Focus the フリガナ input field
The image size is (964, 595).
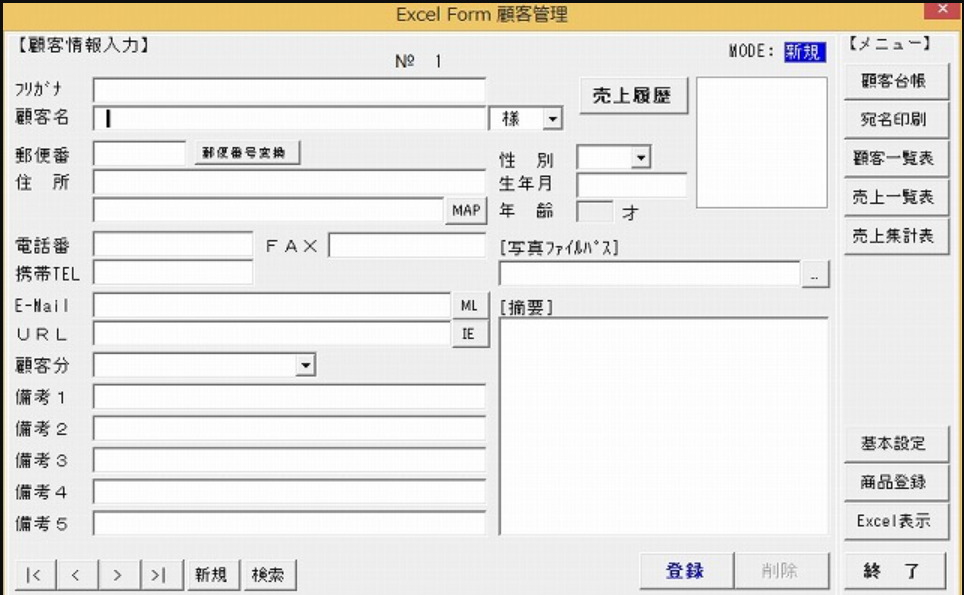pos(289,90)
